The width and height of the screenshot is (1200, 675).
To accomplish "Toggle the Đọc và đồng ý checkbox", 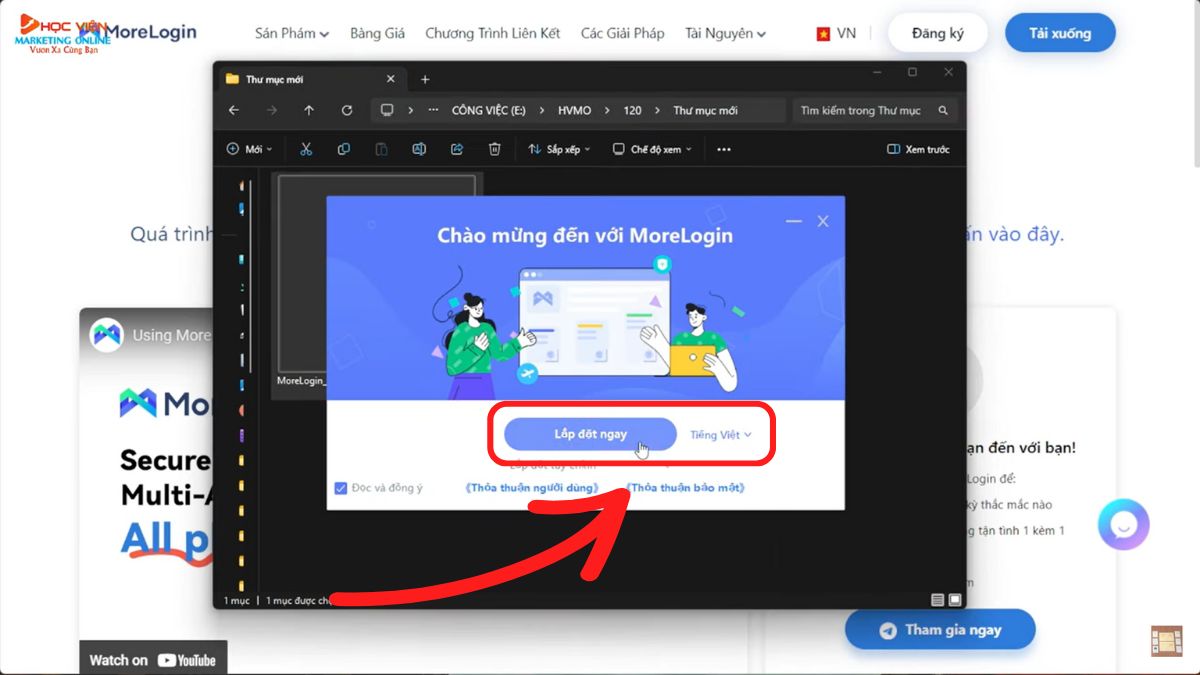I will (x=341, y=488).
